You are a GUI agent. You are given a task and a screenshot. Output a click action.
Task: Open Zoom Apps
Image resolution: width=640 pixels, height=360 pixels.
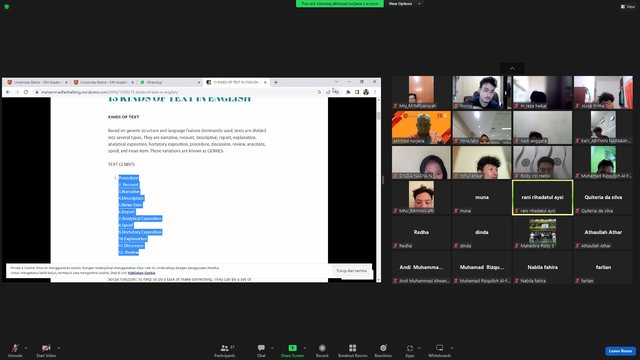tap(410, 350)
